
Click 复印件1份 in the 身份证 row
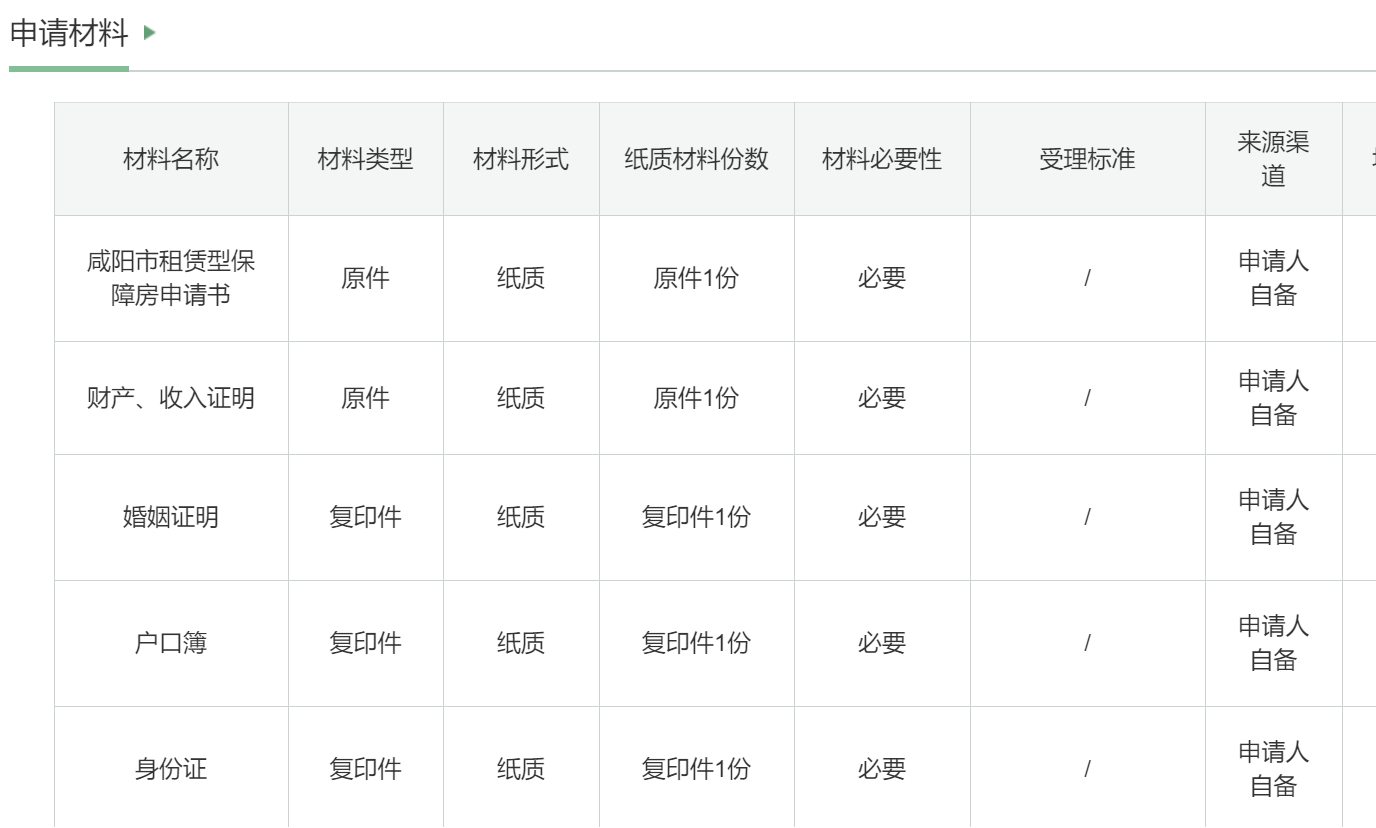coord(696,769)
